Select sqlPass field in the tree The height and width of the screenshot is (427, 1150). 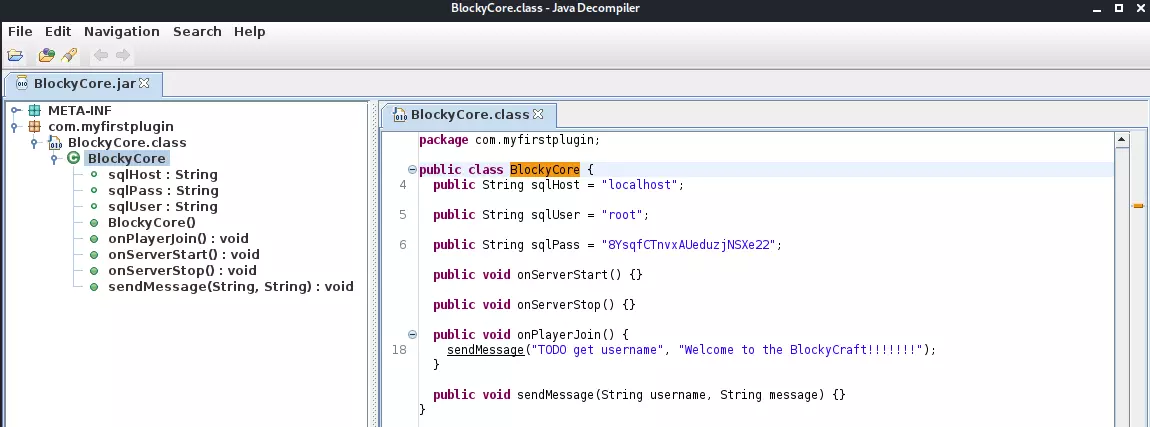[x=162, y=190]
